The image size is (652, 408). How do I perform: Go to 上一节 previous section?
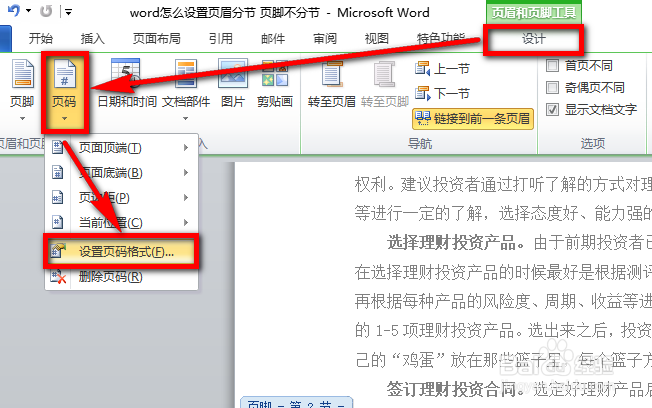442,69
